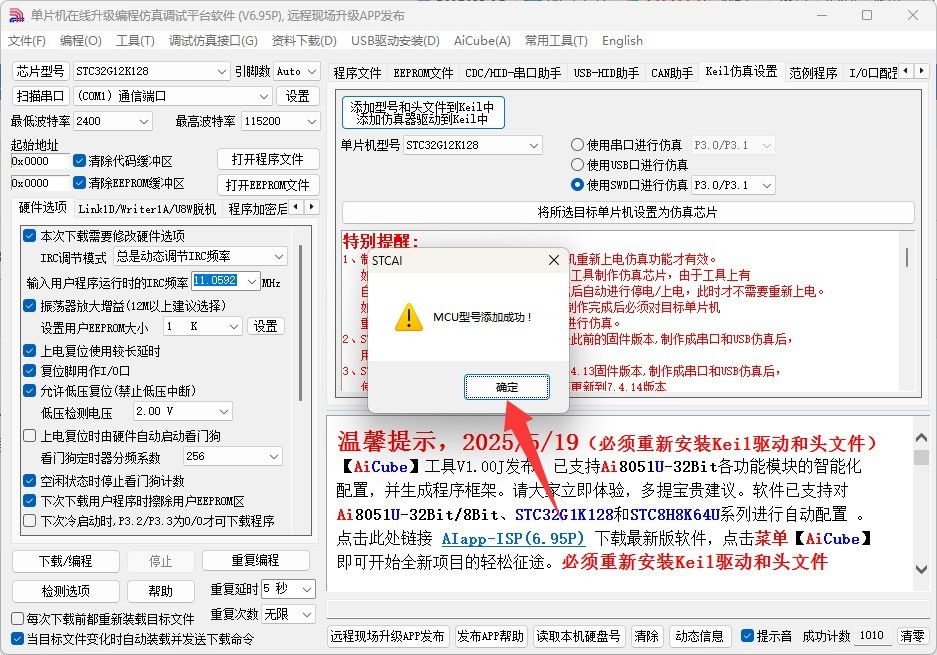Click 远程现场升级APP发布 button
This screenshot has width=937, height=655.
pyautogui.click(x=387, y=636)
